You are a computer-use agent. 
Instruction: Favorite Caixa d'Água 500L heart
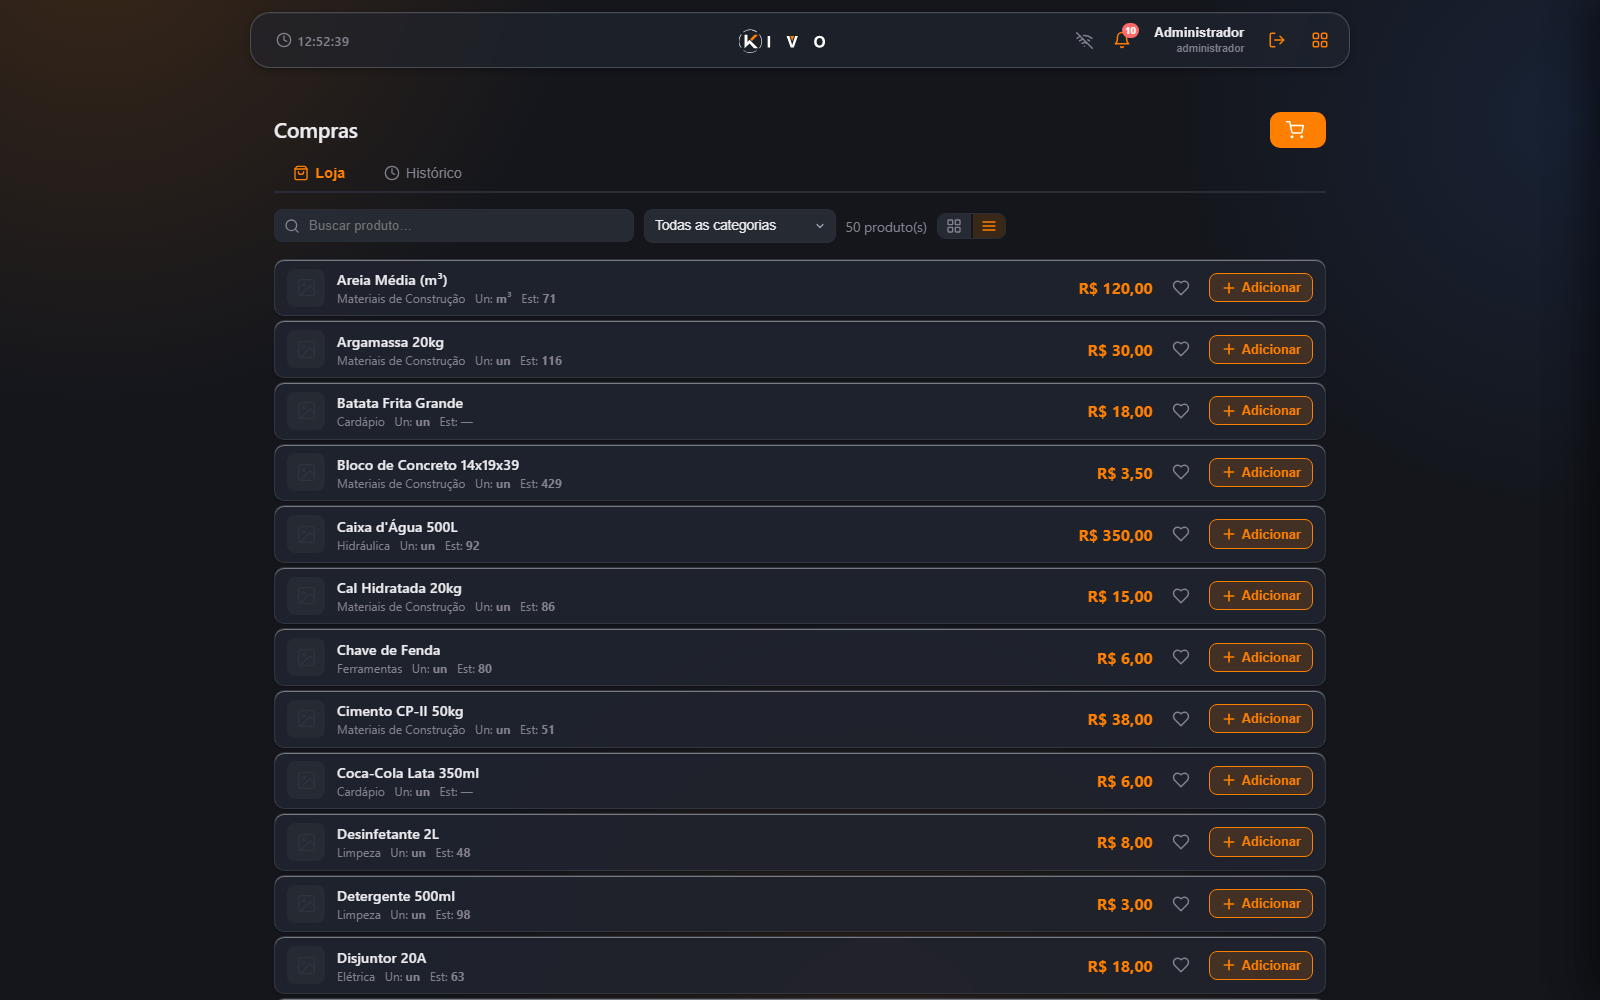tap(1181, 534)
